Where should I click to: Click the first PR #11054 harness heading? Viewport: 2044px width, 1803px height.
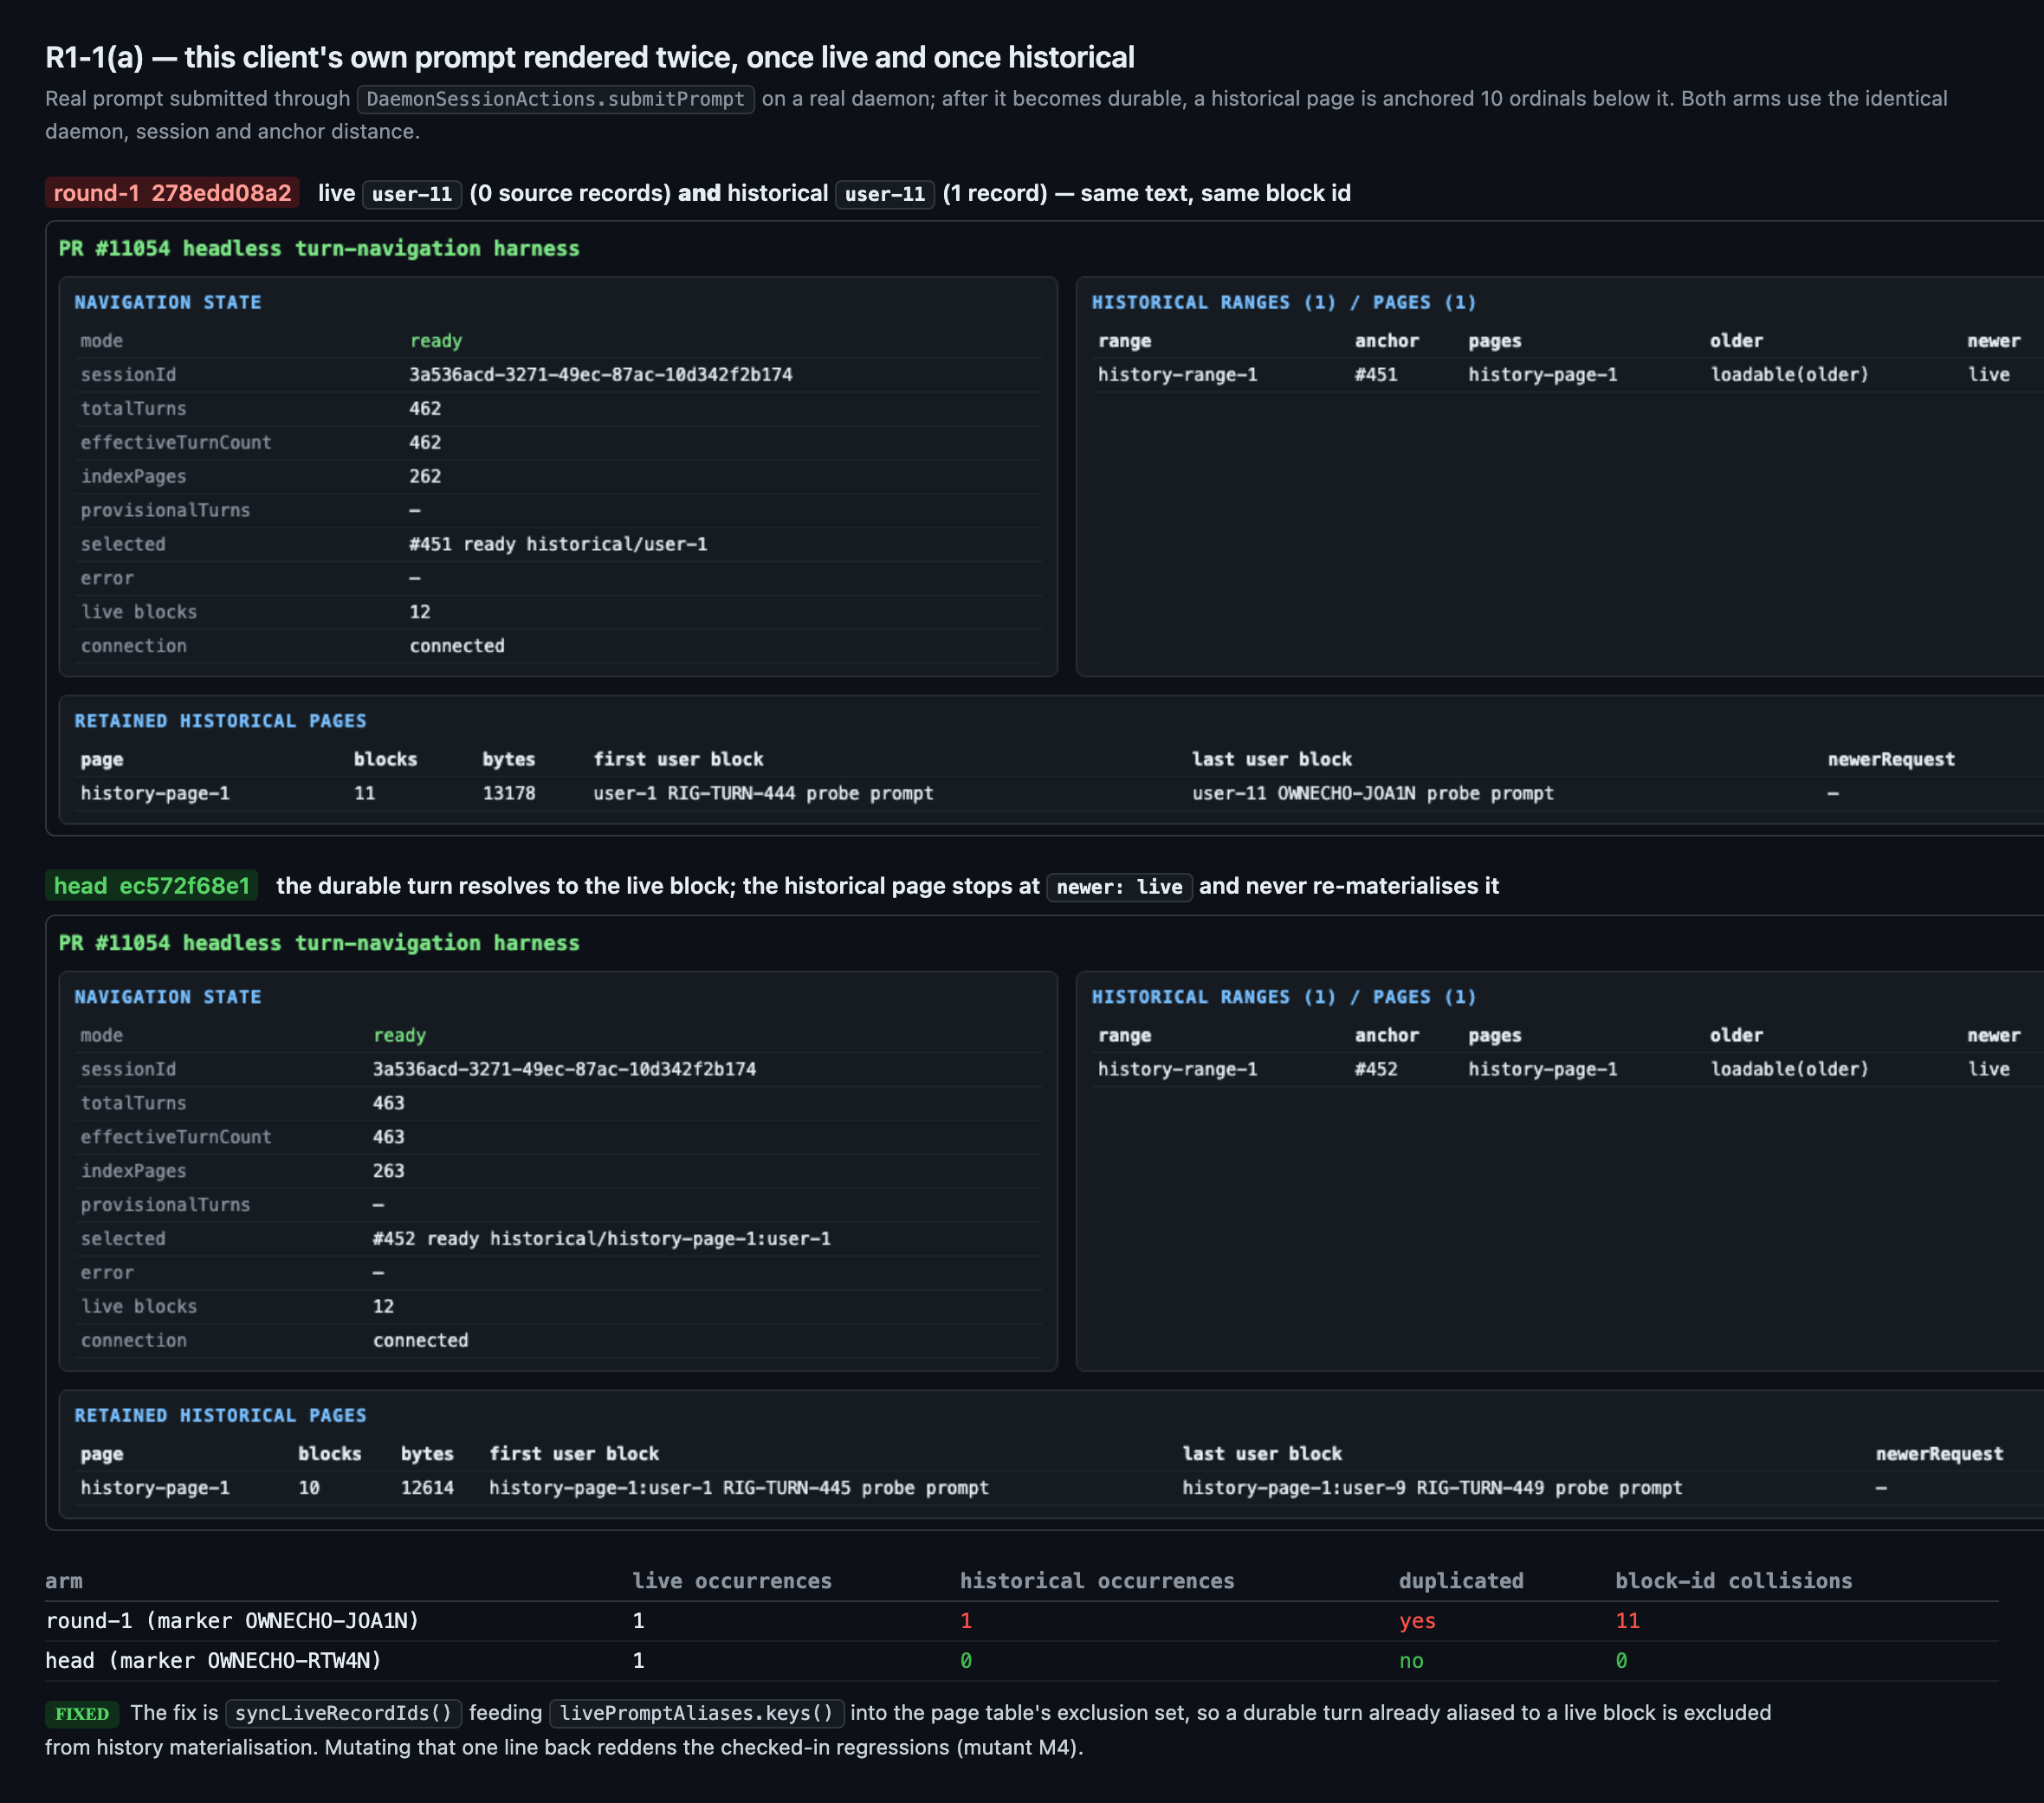tap(319, 248)
